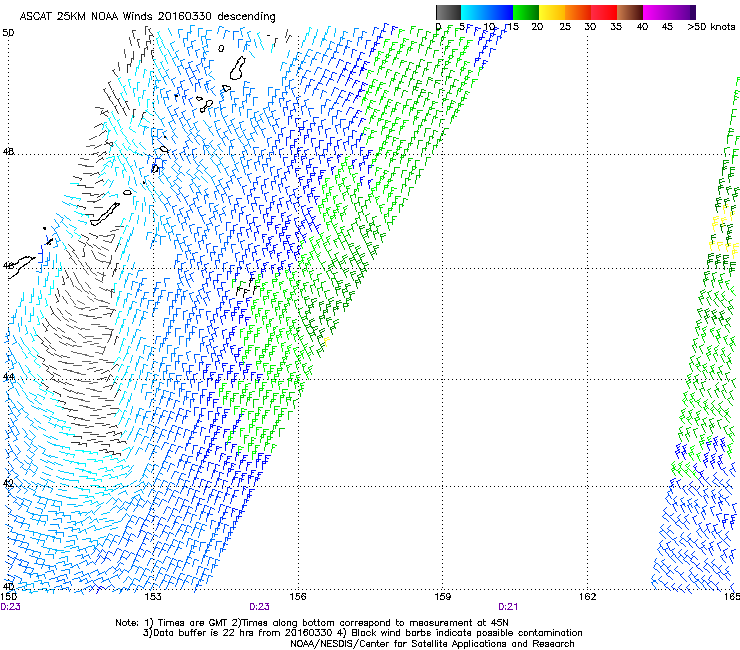The width and height of the screenshot is (740, 650).
Task: Click the title "ASCAT 25KM NOAA Winds 20160330 descending"
Action: click(x=148, y=16)
